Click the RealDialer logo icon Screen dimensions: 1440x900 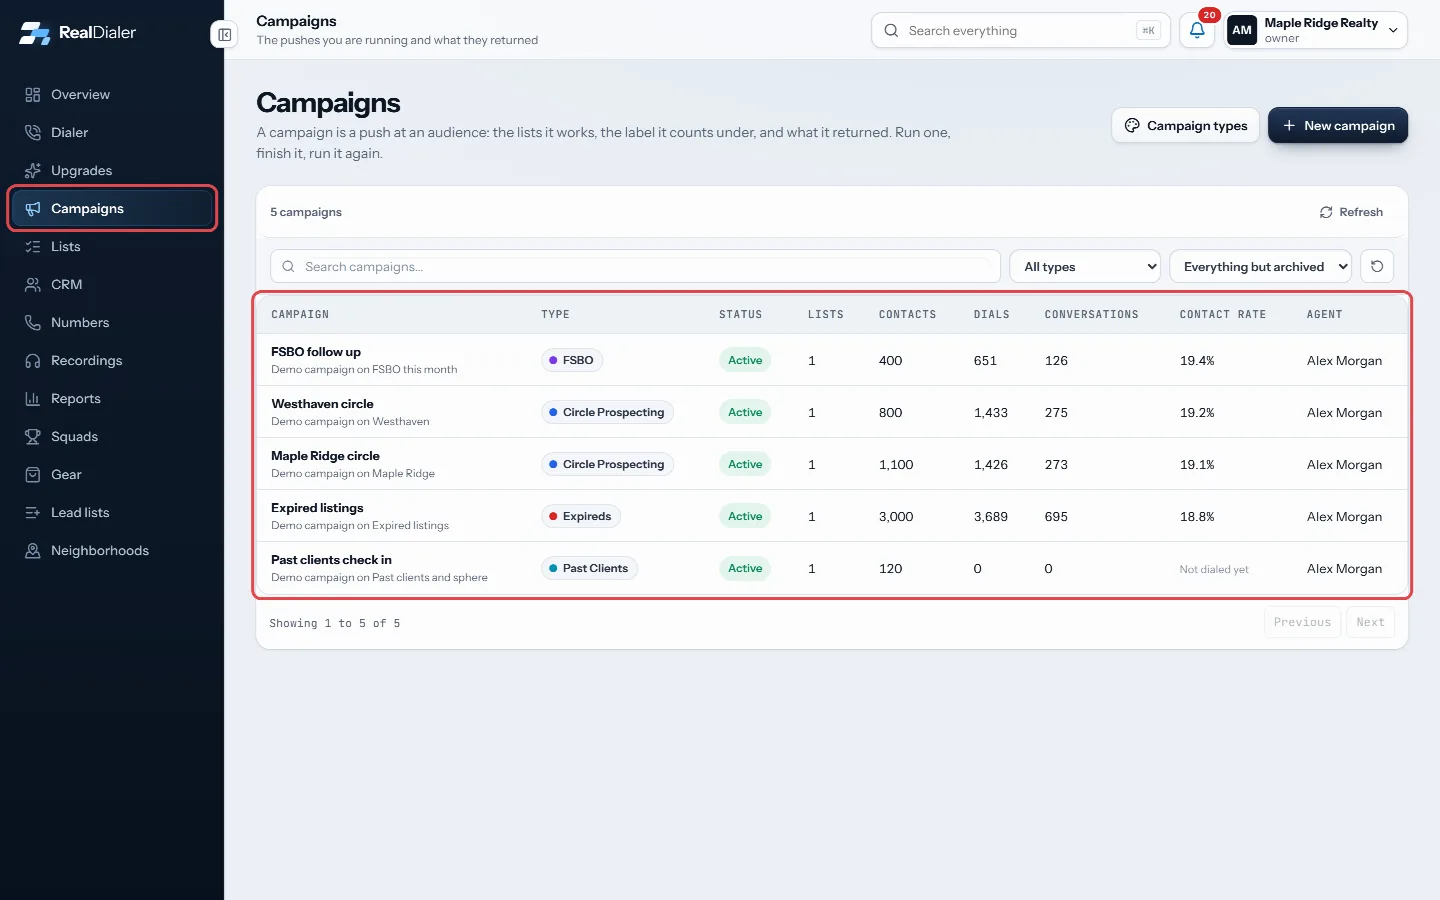tap(34, 33)
